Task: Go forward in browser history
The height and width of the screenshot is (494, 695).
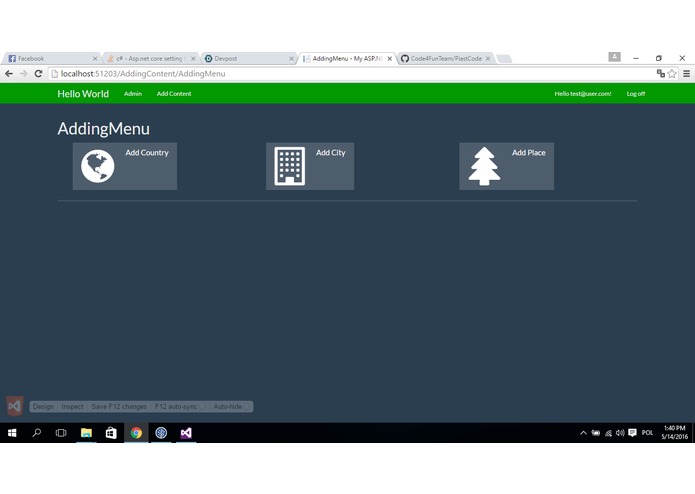Action: coord(23,74)
